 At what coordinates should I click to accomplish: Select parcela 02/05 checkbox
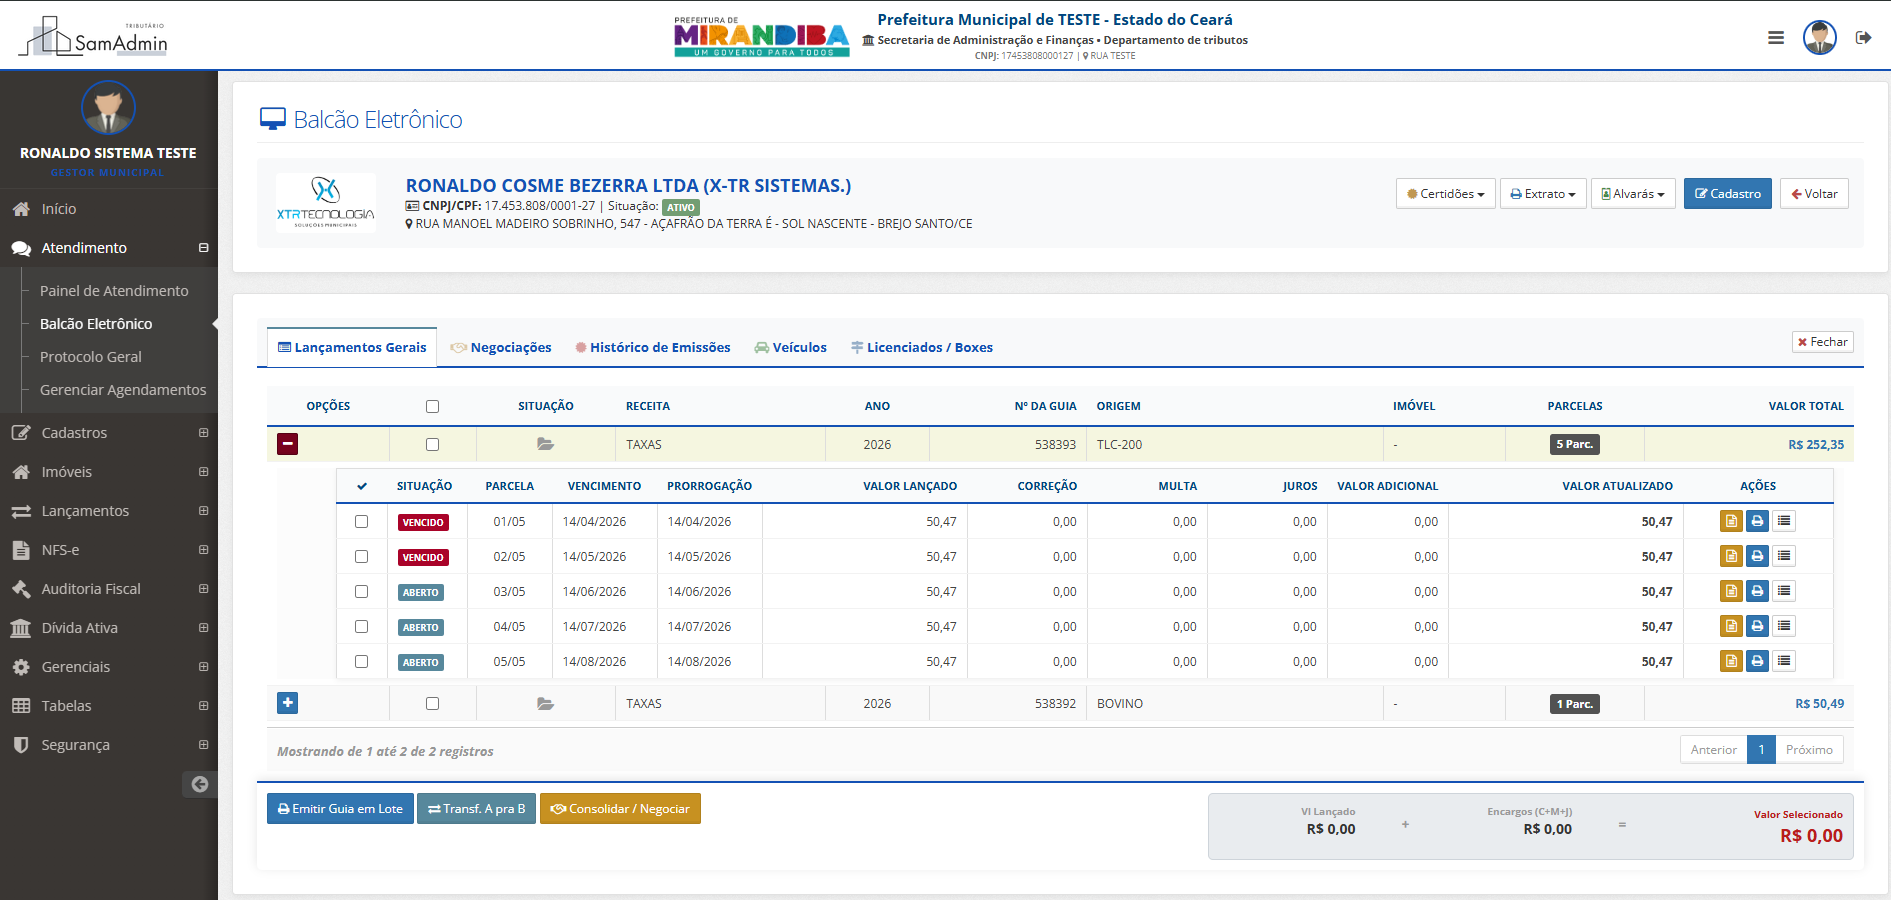click(361, 556)
